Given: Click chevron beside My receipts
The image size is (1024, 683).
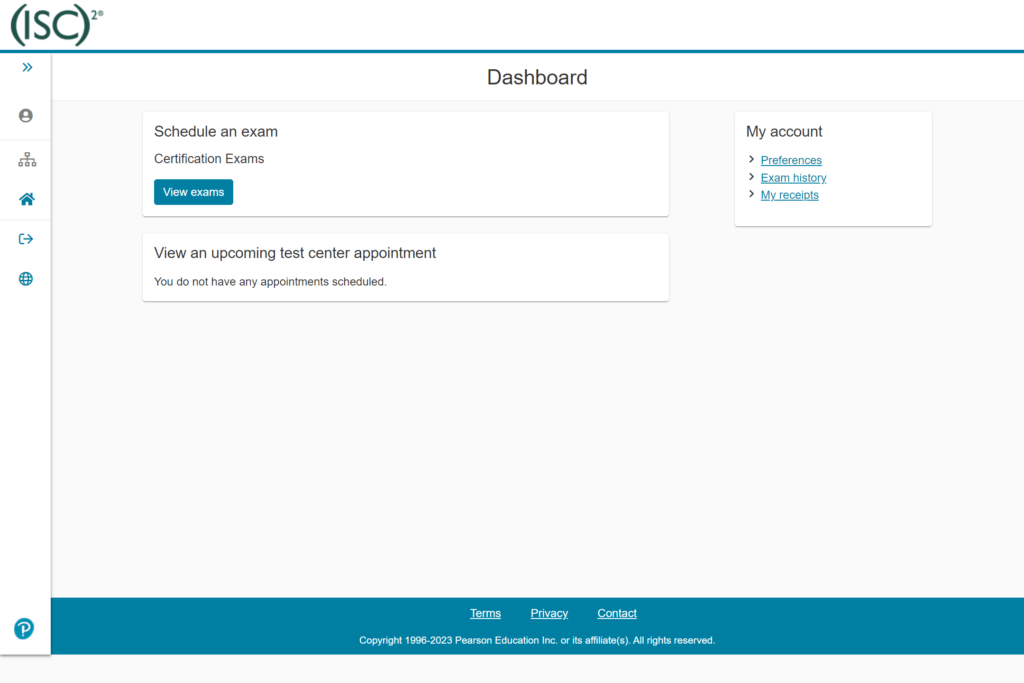Looking at the screenshot, I should pyautogui.click(x=752, y=194).
